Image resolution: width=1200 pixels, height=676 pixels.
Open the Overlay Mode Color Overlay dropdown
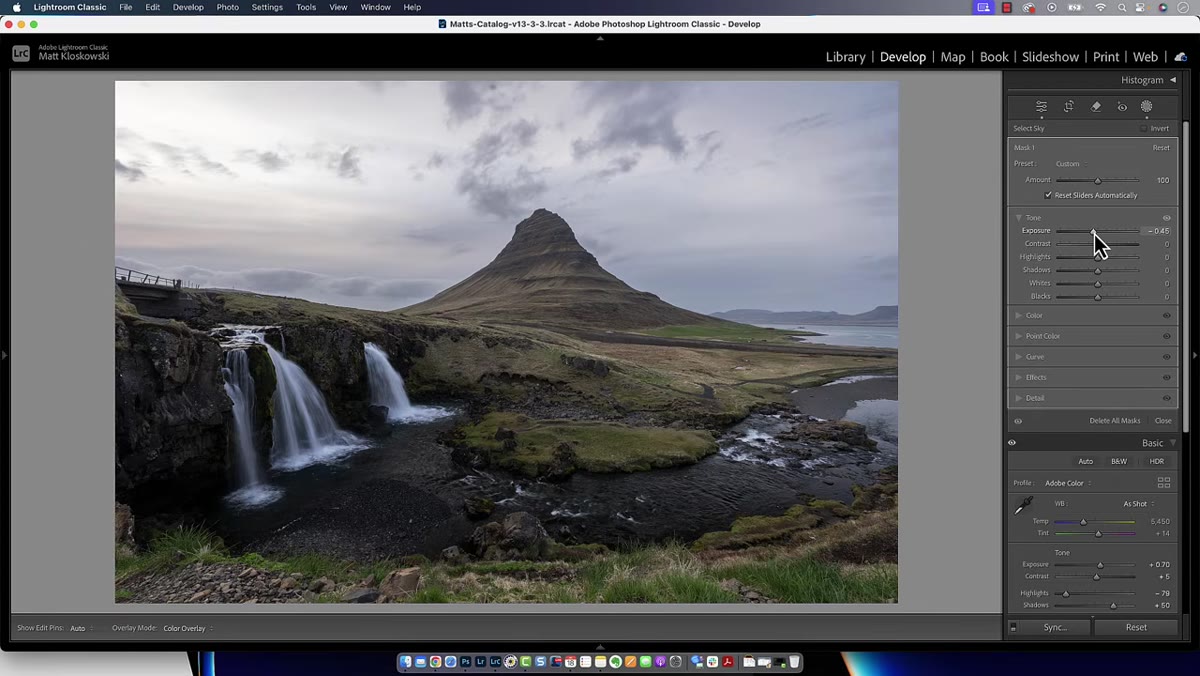tap(188, 628)
